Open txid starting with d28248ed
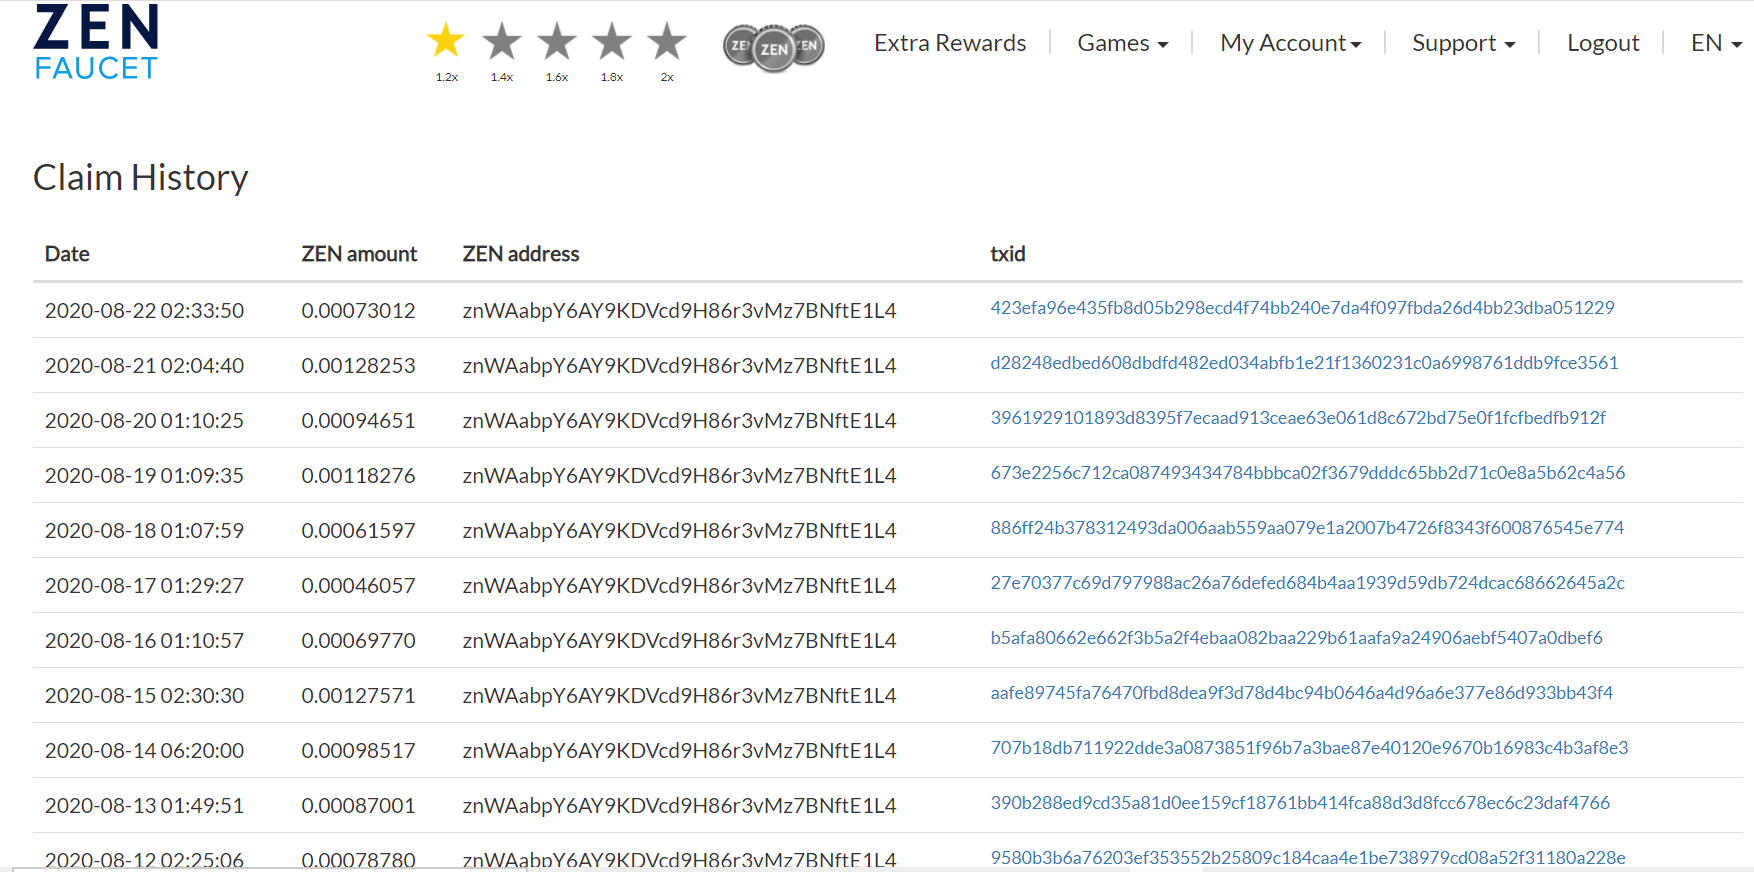This screenshot has height=872, width=1754. click(x=1304, y=363)
